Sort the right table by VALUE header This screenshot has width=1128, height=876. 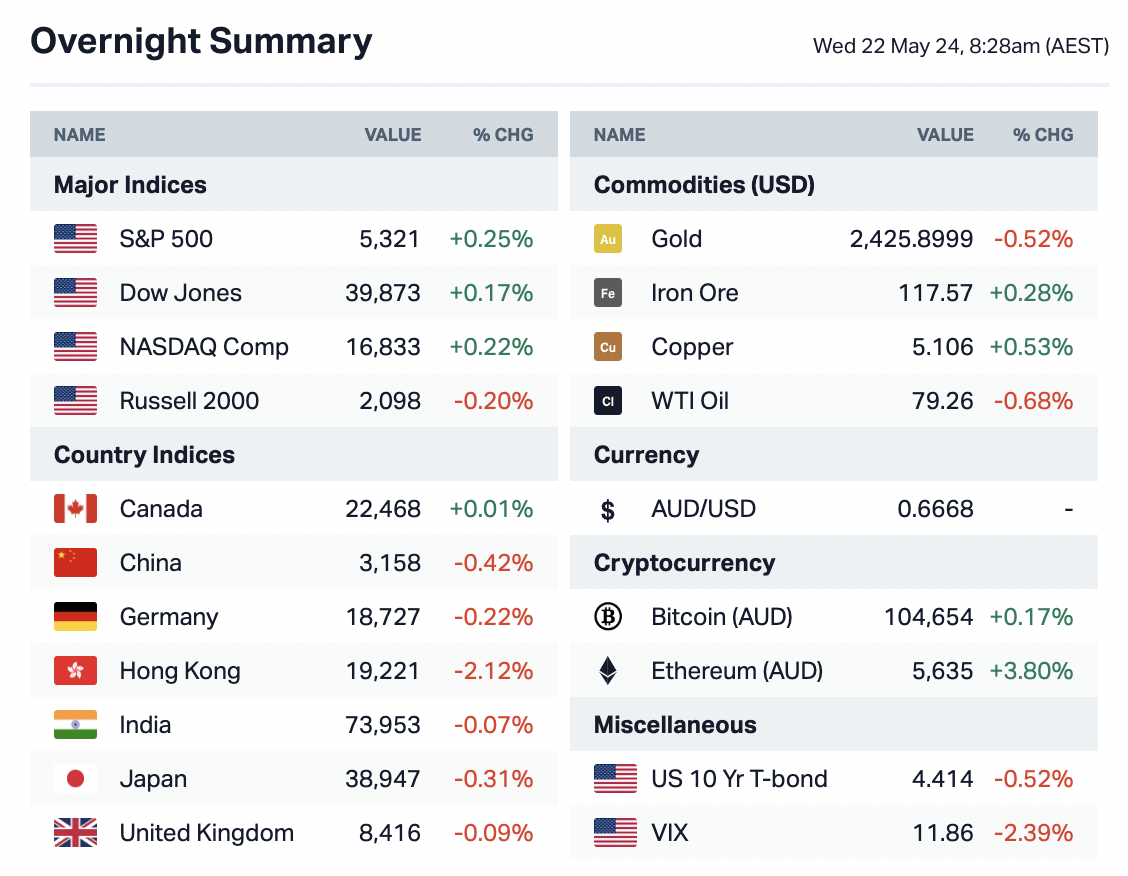coord(945,135)
